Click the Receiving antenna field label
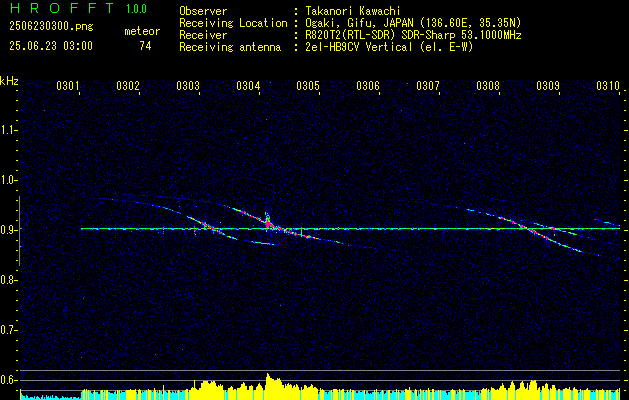This screenshot has width=629, height=400. pos(230,47)
